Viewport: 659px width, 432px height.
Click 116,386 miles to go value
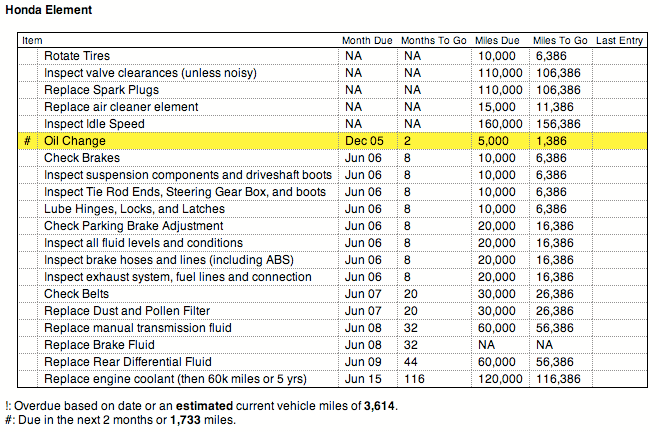(558, 379)
